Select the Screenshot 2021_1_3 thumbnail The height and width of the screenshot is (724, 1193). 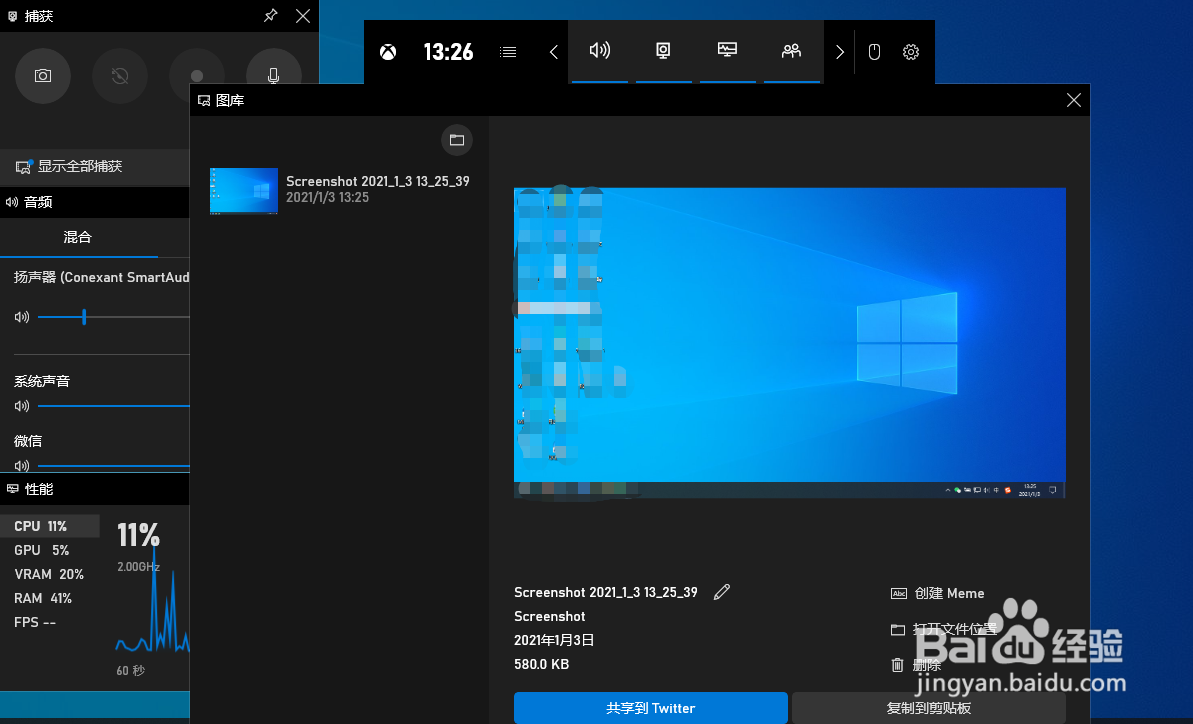243,190
